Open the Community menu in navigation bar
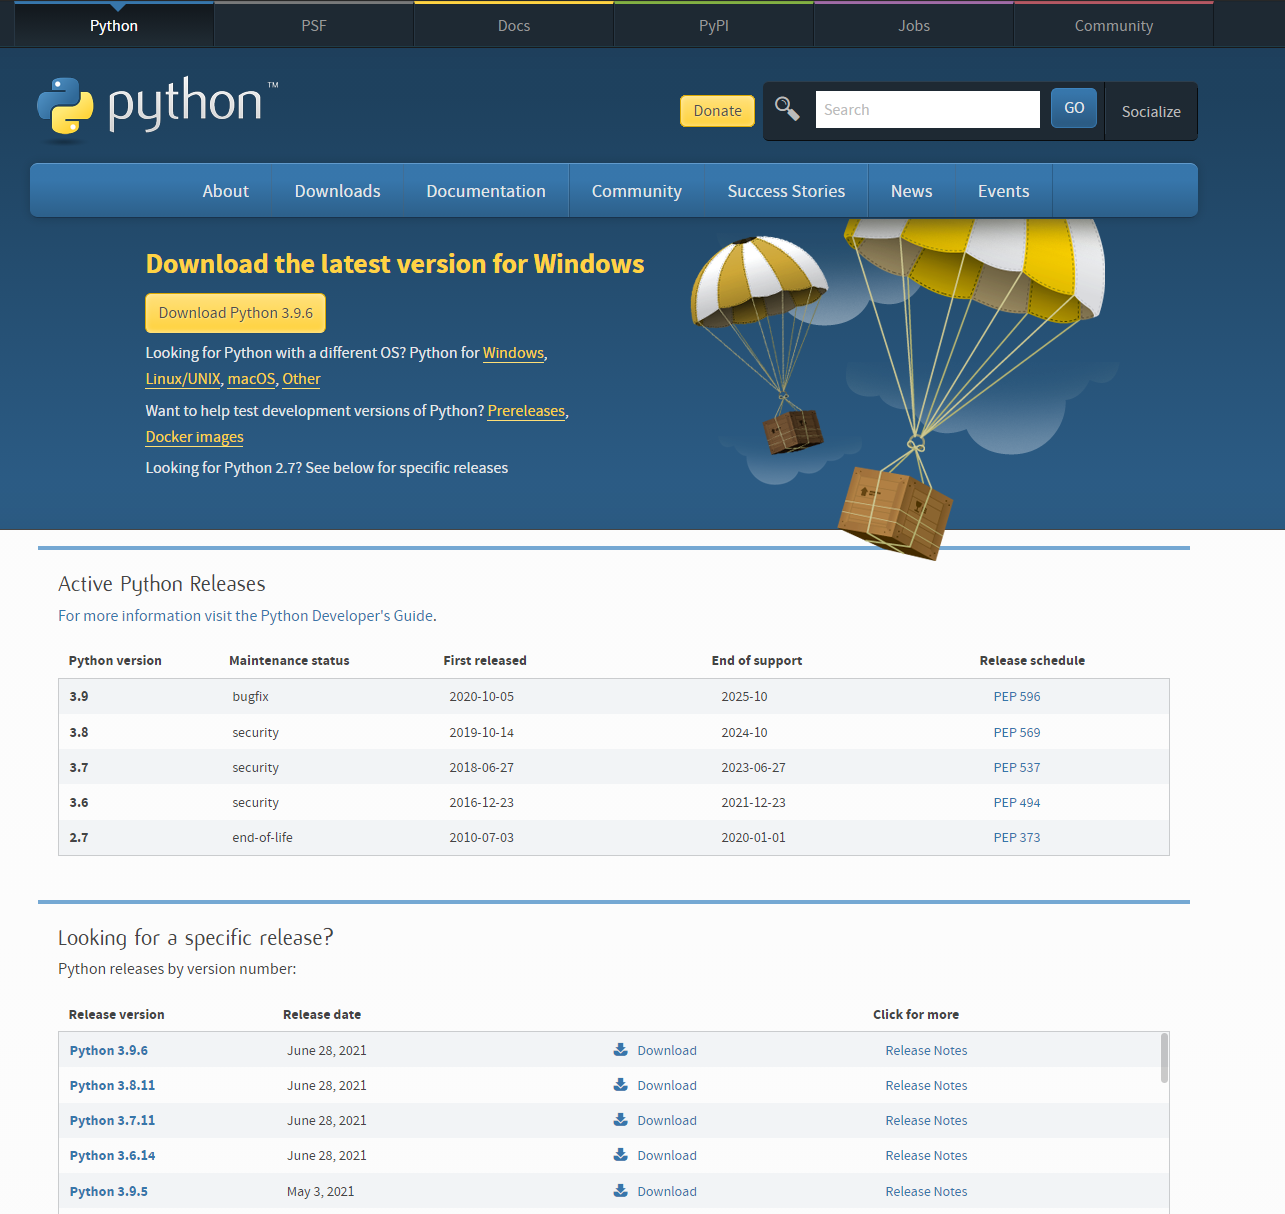 (637, 191)
